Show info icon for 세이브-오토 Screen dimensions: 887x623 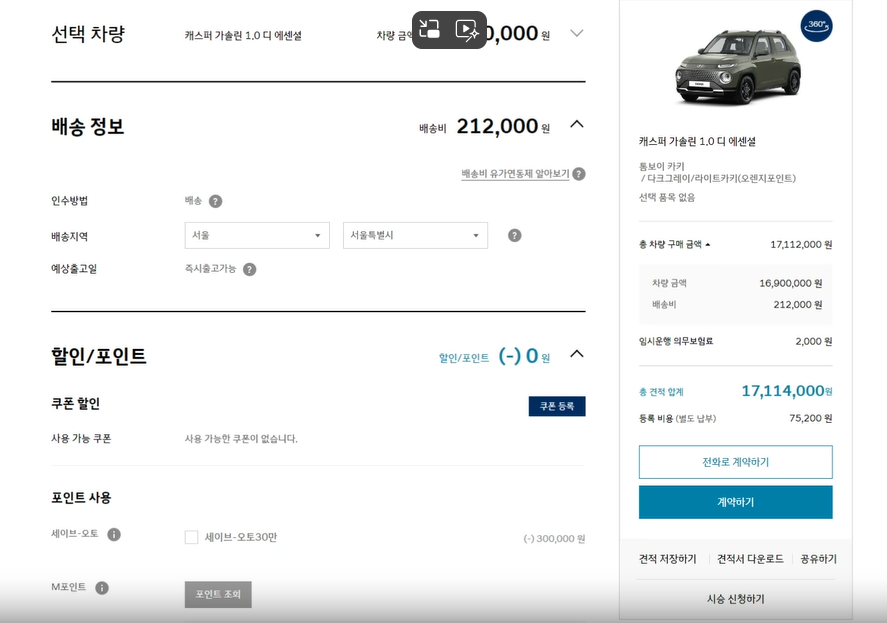tap(114, 534)
